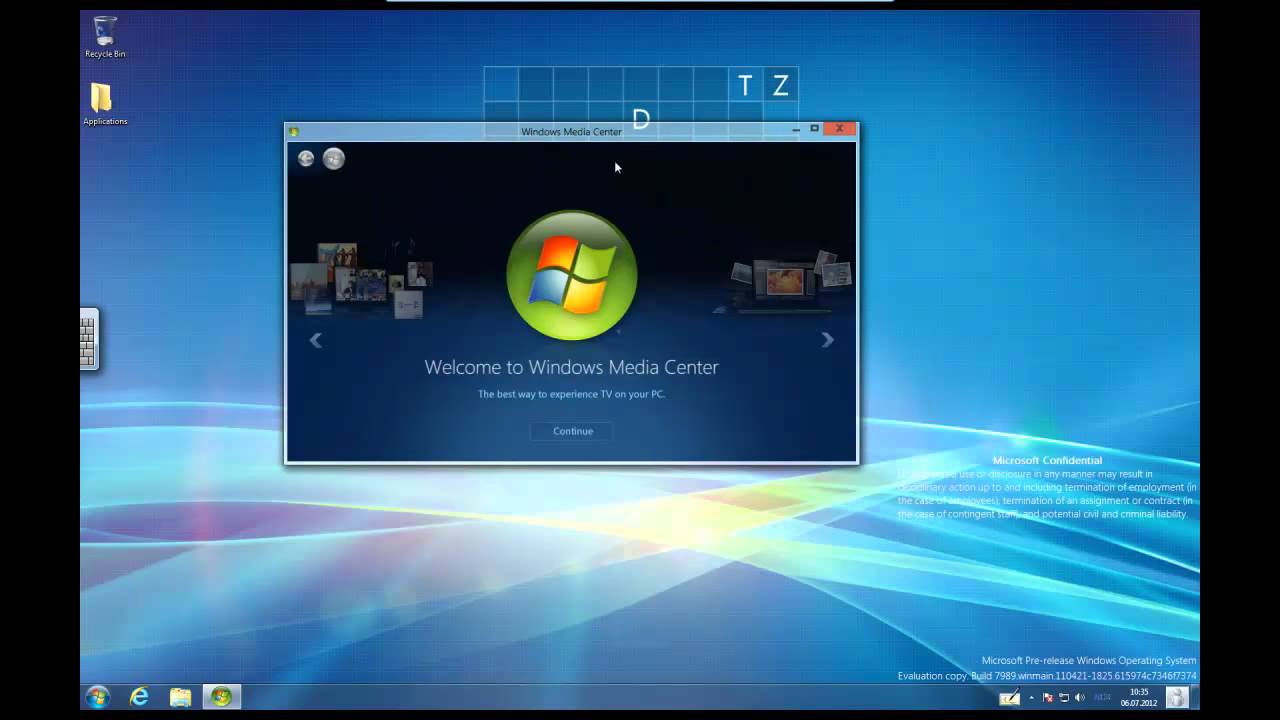The width and height of the screenshot is (1280, 720).
Task: Click the next slide arrow in welcome screen
Action: tap(827, 340)
